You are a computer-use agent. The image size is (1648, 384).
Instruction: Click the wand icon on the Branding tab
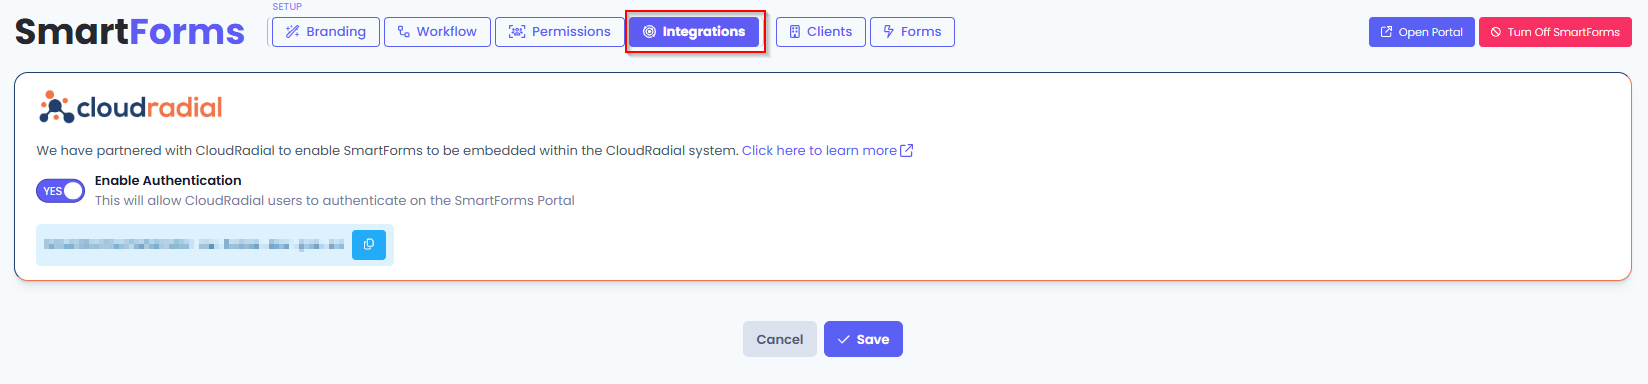coord(292,32)
